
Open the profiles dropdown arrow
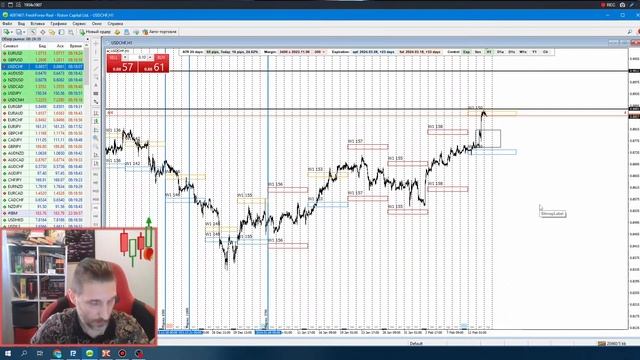point(24,32)
